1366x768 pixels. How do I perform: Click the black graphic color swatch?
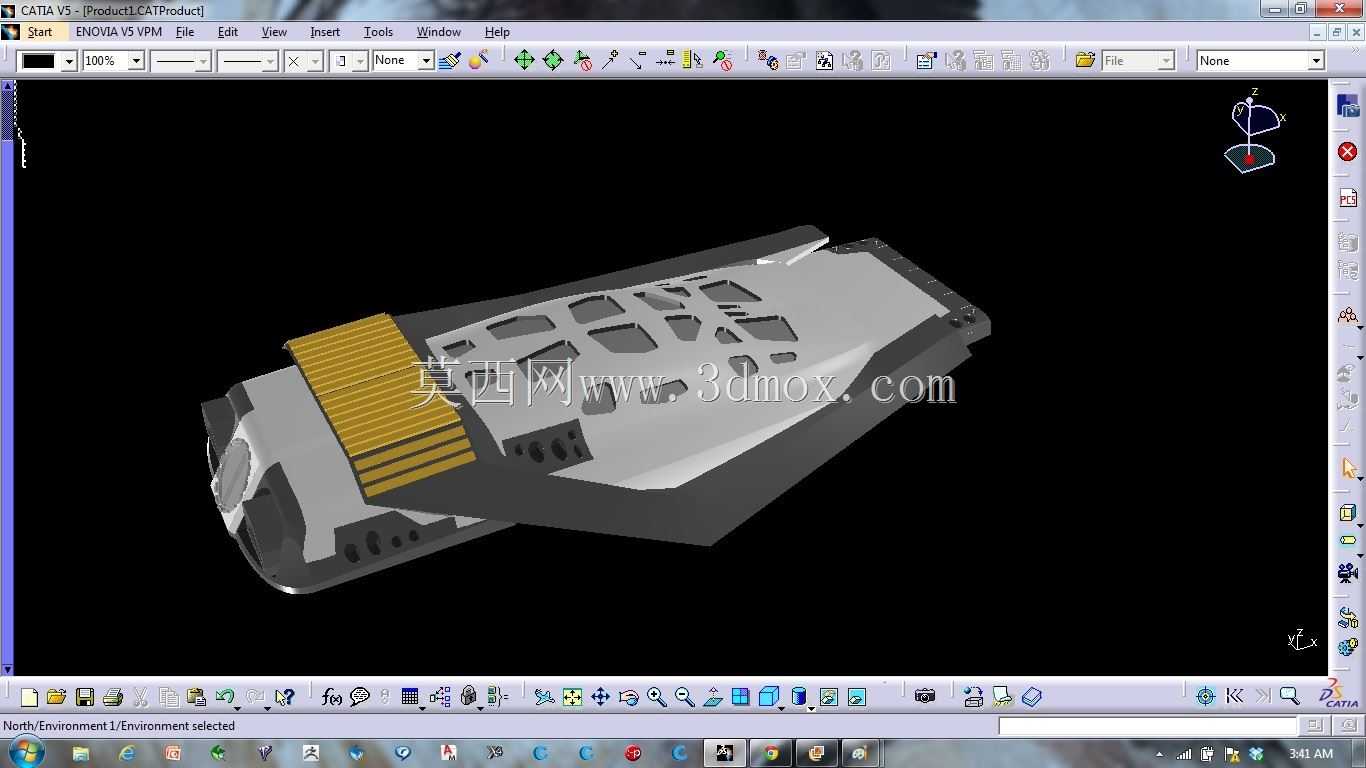point(39,61)
